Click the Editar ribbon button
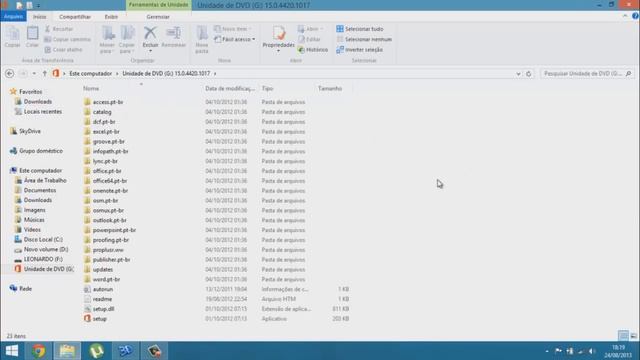This screenshot has height=360, width=640. (309, 39)
